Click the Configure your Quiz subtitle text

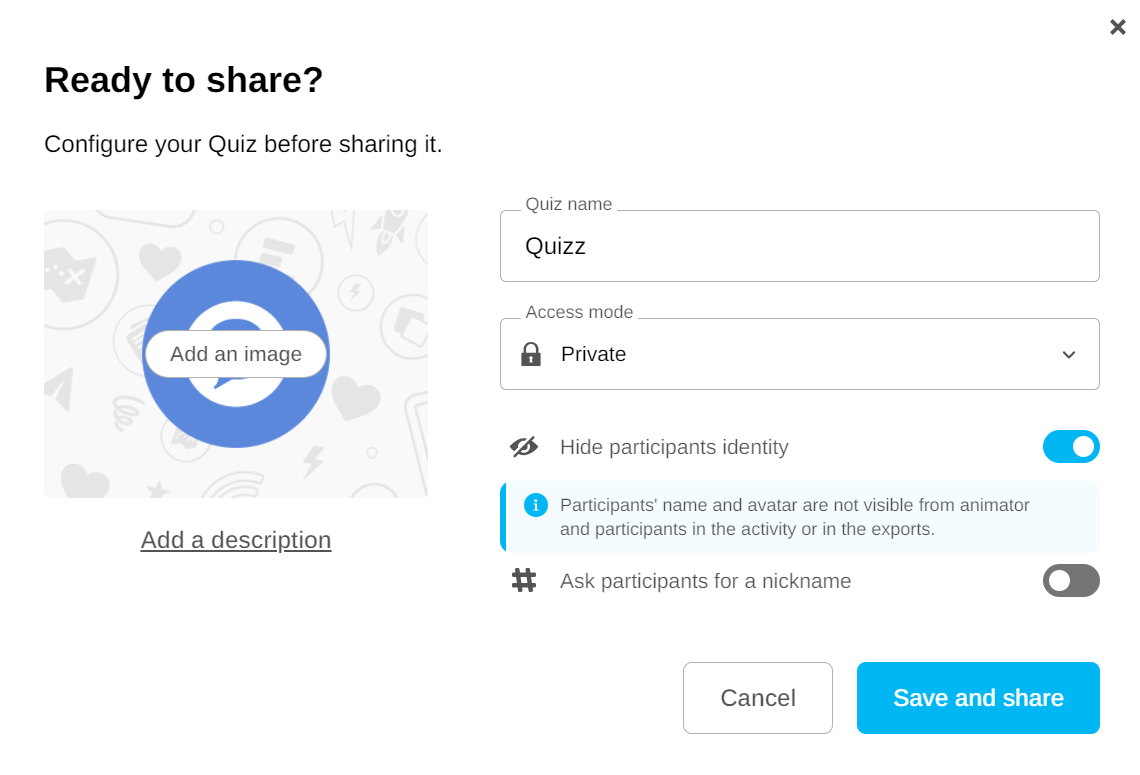click(243, 144)
